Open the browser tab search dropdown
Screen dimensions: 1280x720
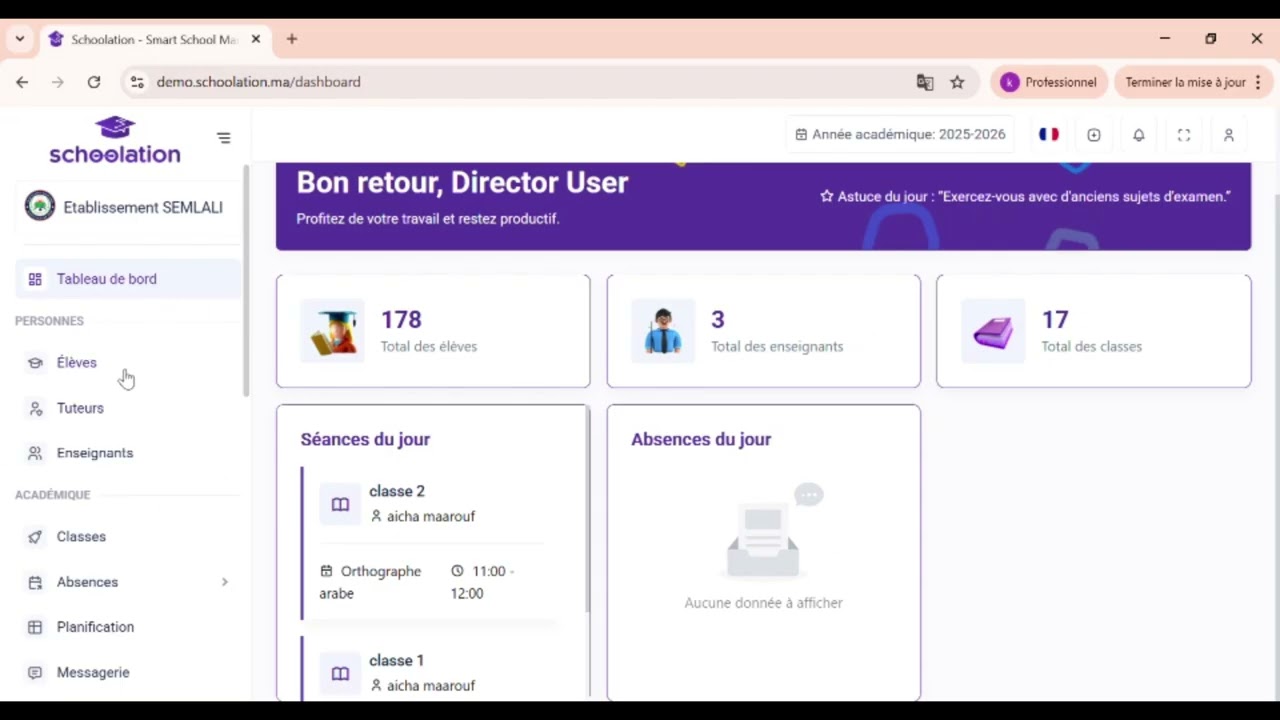tap(19, 39)
